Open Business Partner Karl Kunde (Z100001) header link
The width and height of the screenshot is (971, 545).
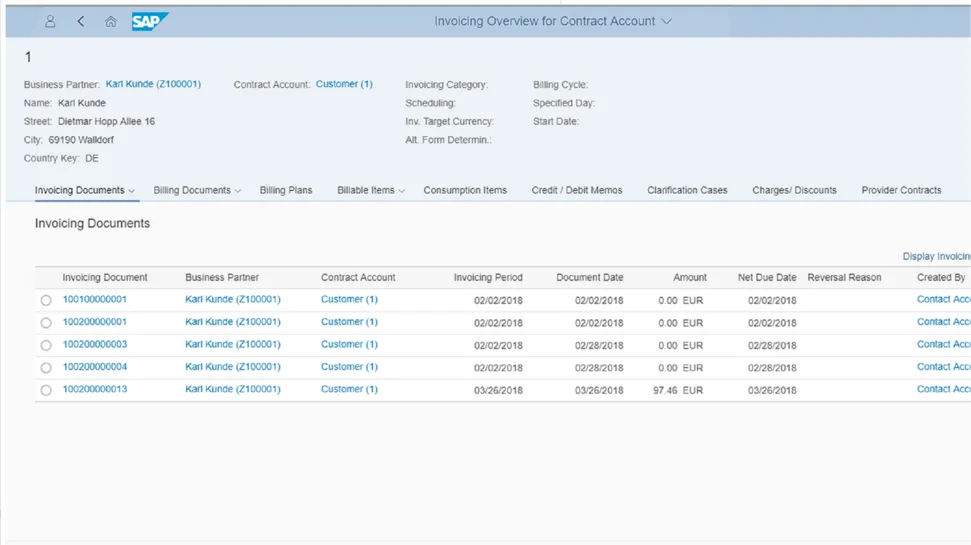(153, 85)
